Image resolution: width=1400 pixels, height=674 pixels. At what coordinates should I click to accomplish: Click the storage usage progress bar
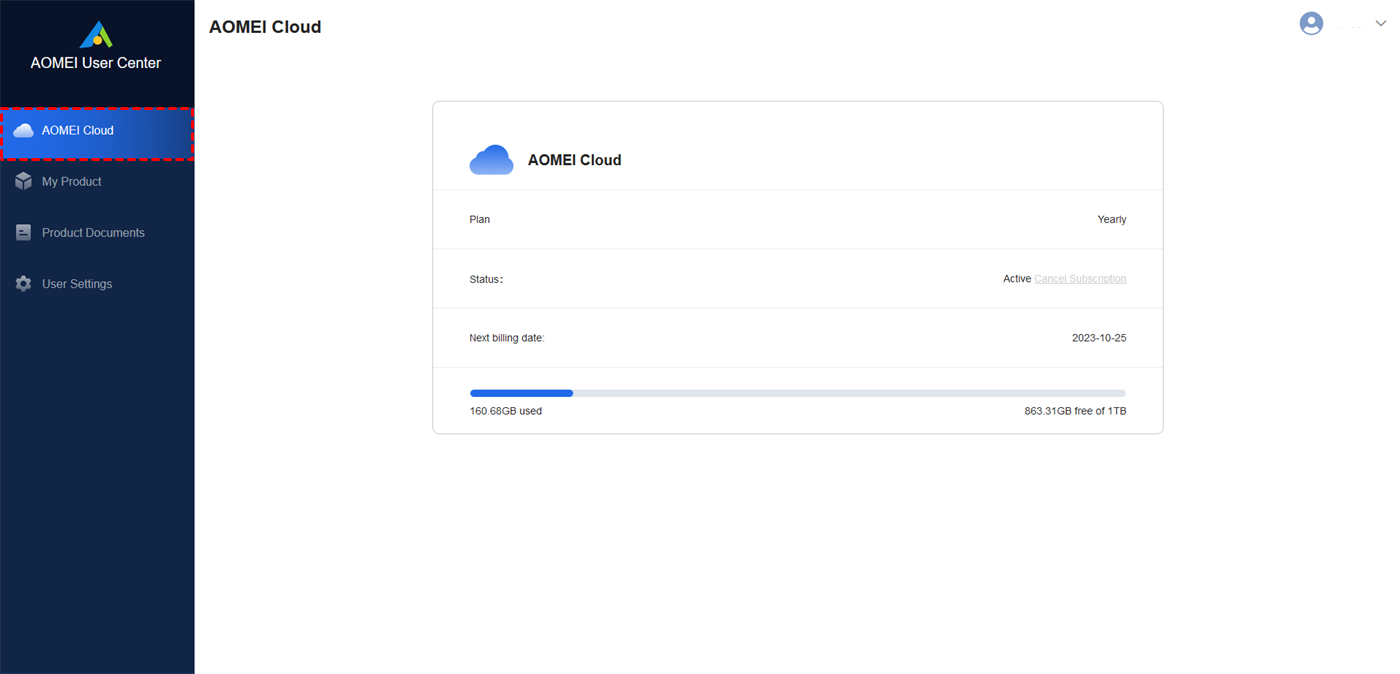coord(798,394)
